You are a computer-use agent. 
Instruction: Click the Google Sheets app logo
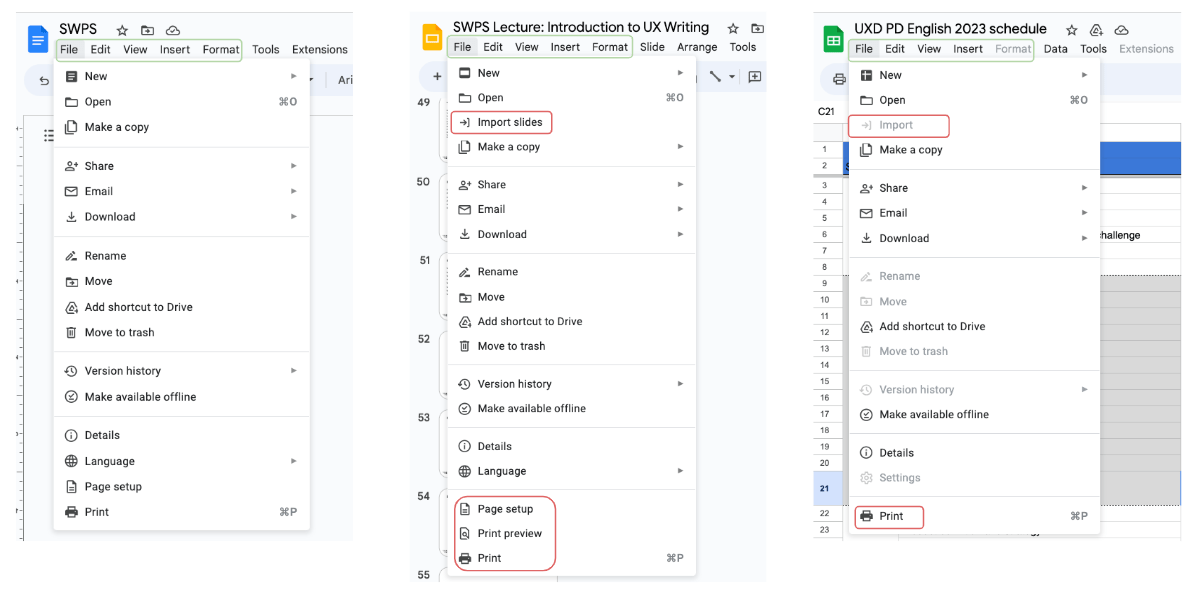pos(834,39)
